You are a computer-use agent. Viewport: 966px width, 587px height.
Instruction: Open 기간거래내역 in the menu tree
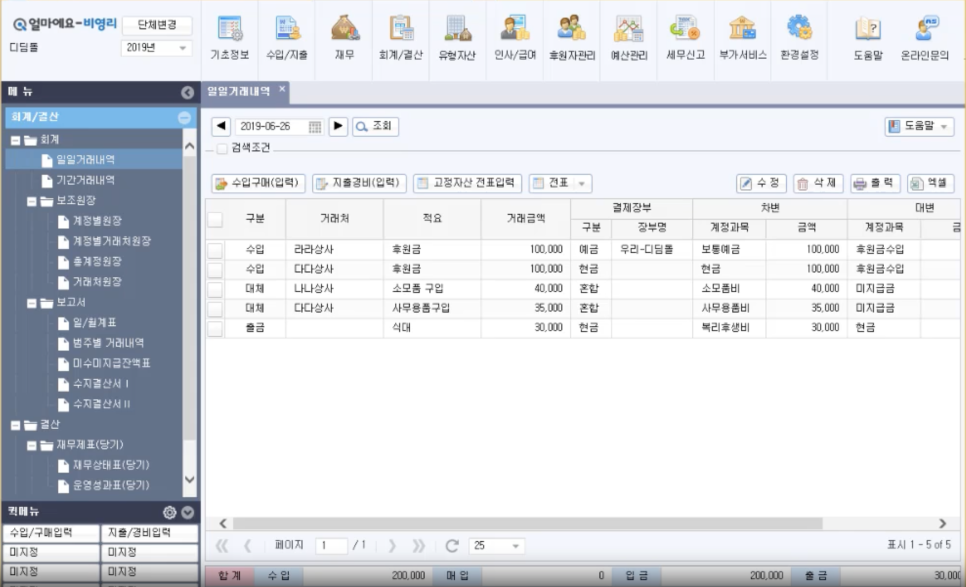point(86,180)
